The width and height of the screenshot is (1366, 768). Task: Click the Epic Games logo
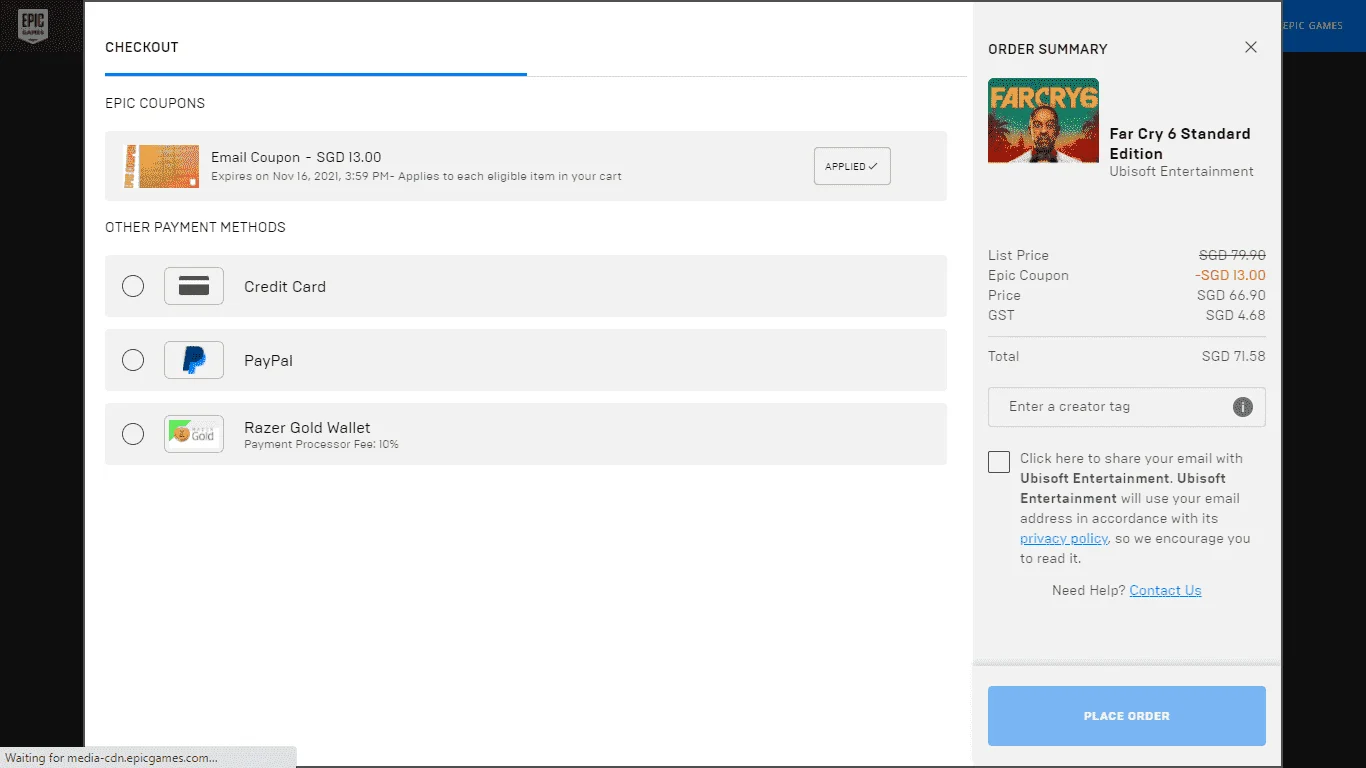click(x=33, y=25)
